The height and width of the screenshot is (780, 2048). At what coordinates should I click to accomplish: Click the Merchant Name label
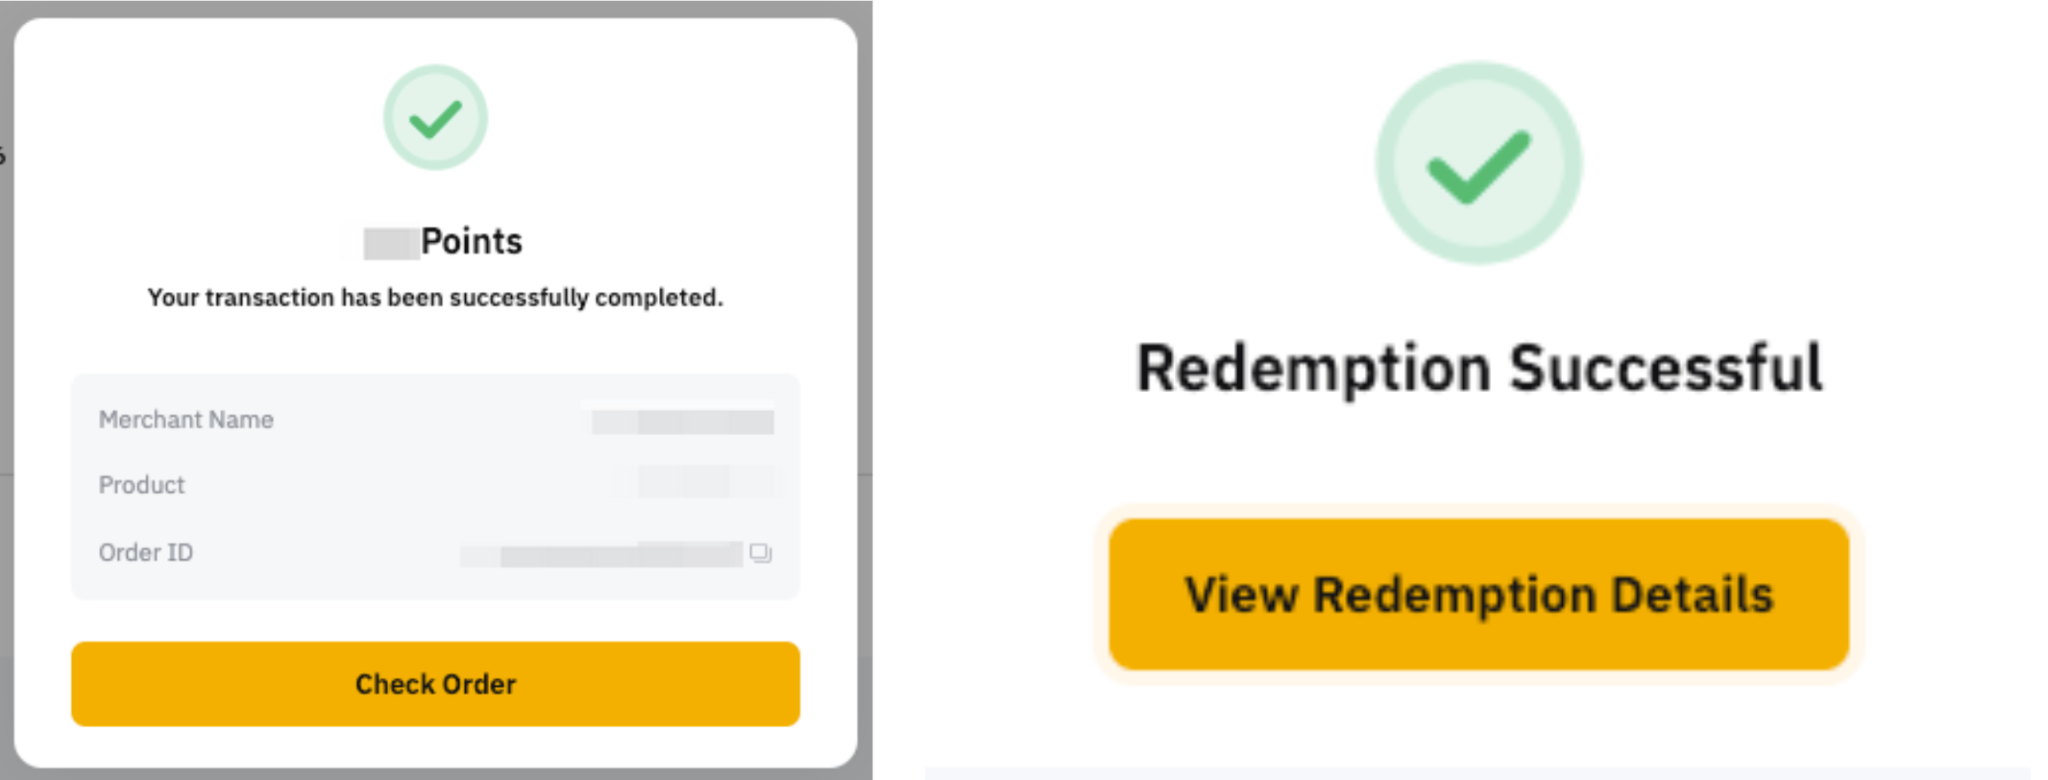(186, 420)
